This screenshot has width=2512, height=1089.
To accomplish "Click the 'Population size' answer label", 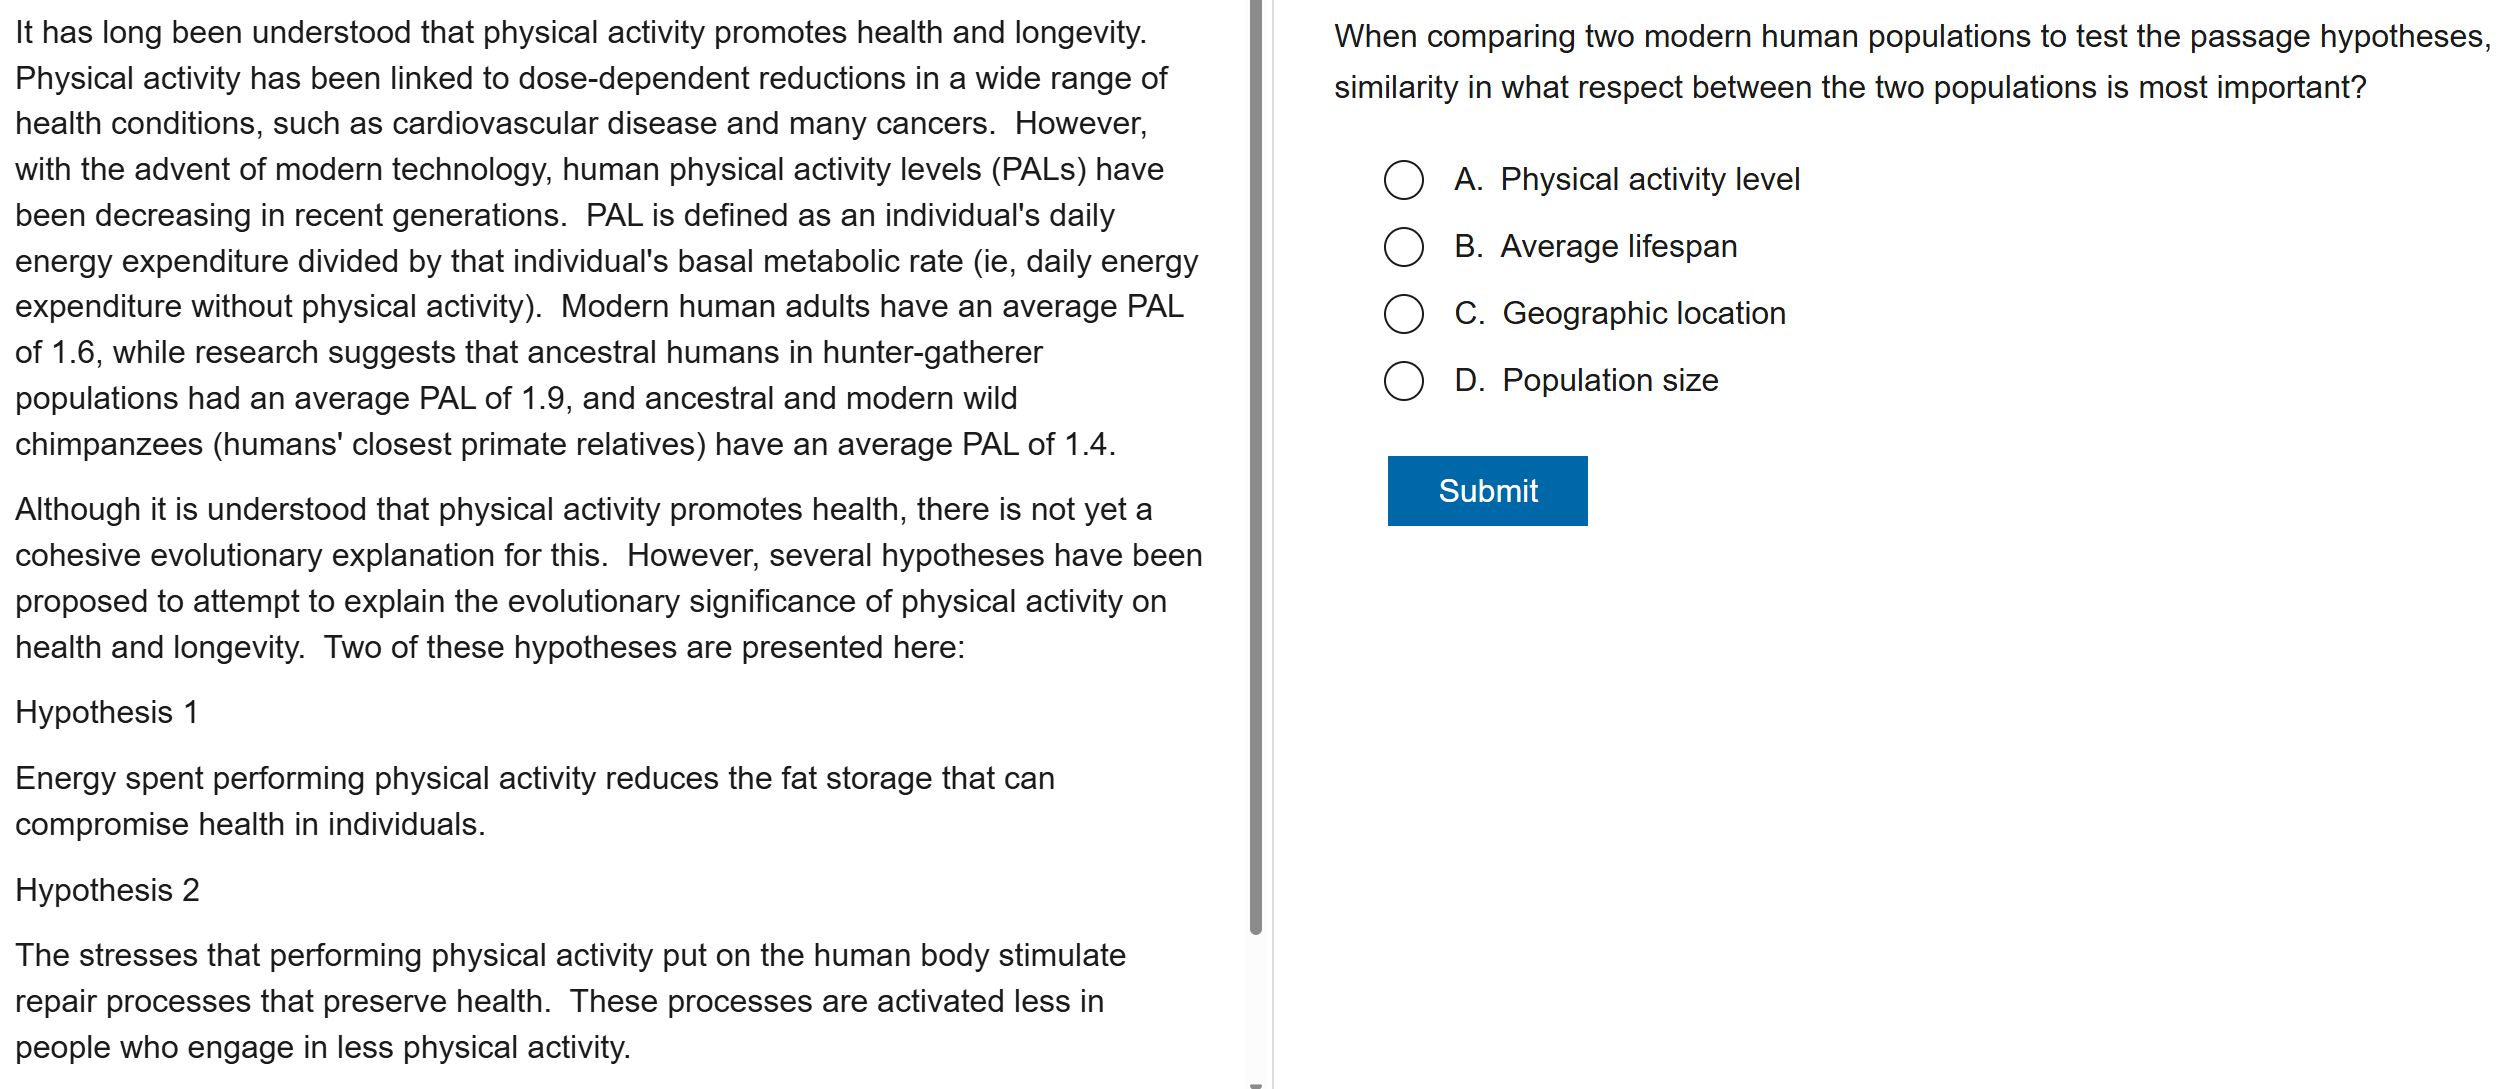I will [x=1609, y=381].
